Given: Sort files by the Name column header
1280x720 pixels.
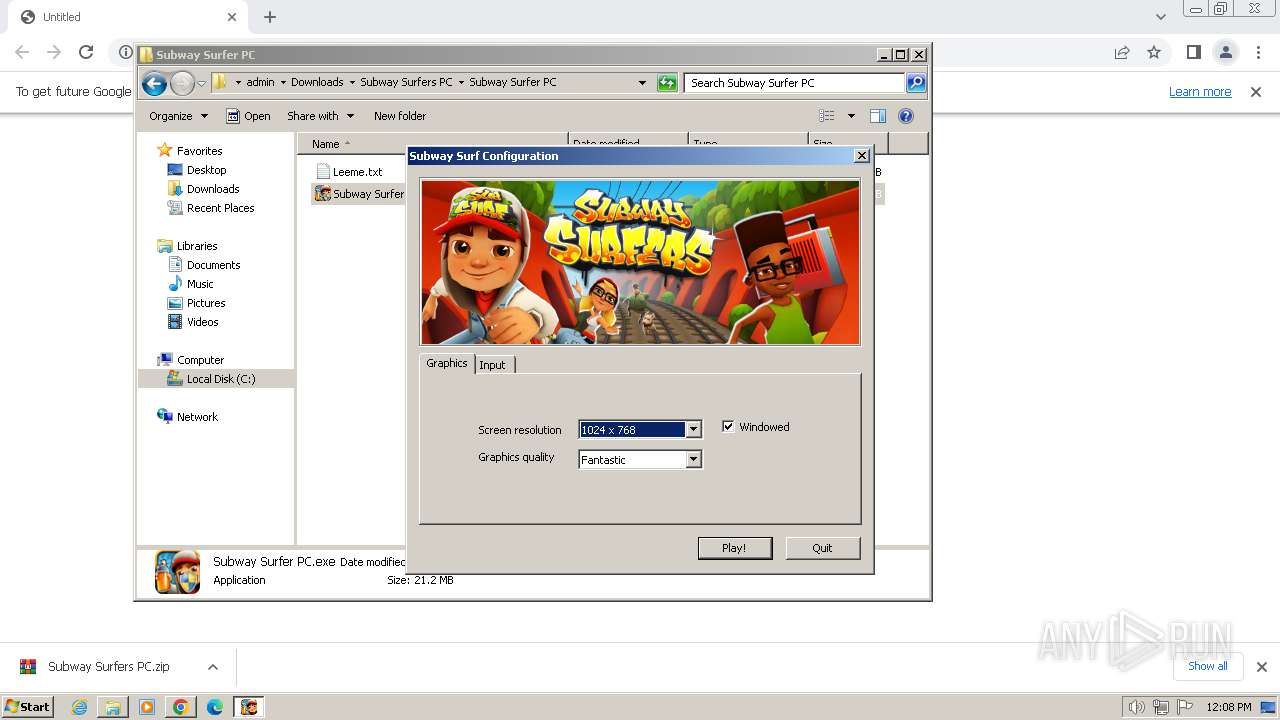Looking at the screenshot, I should 432,144.
